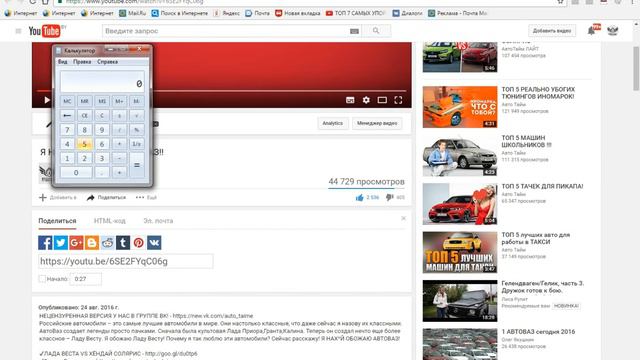The height and width of the screenshot is (360, 640).
Task: Share on Reddit icon
Action: (x=107, y=242)
